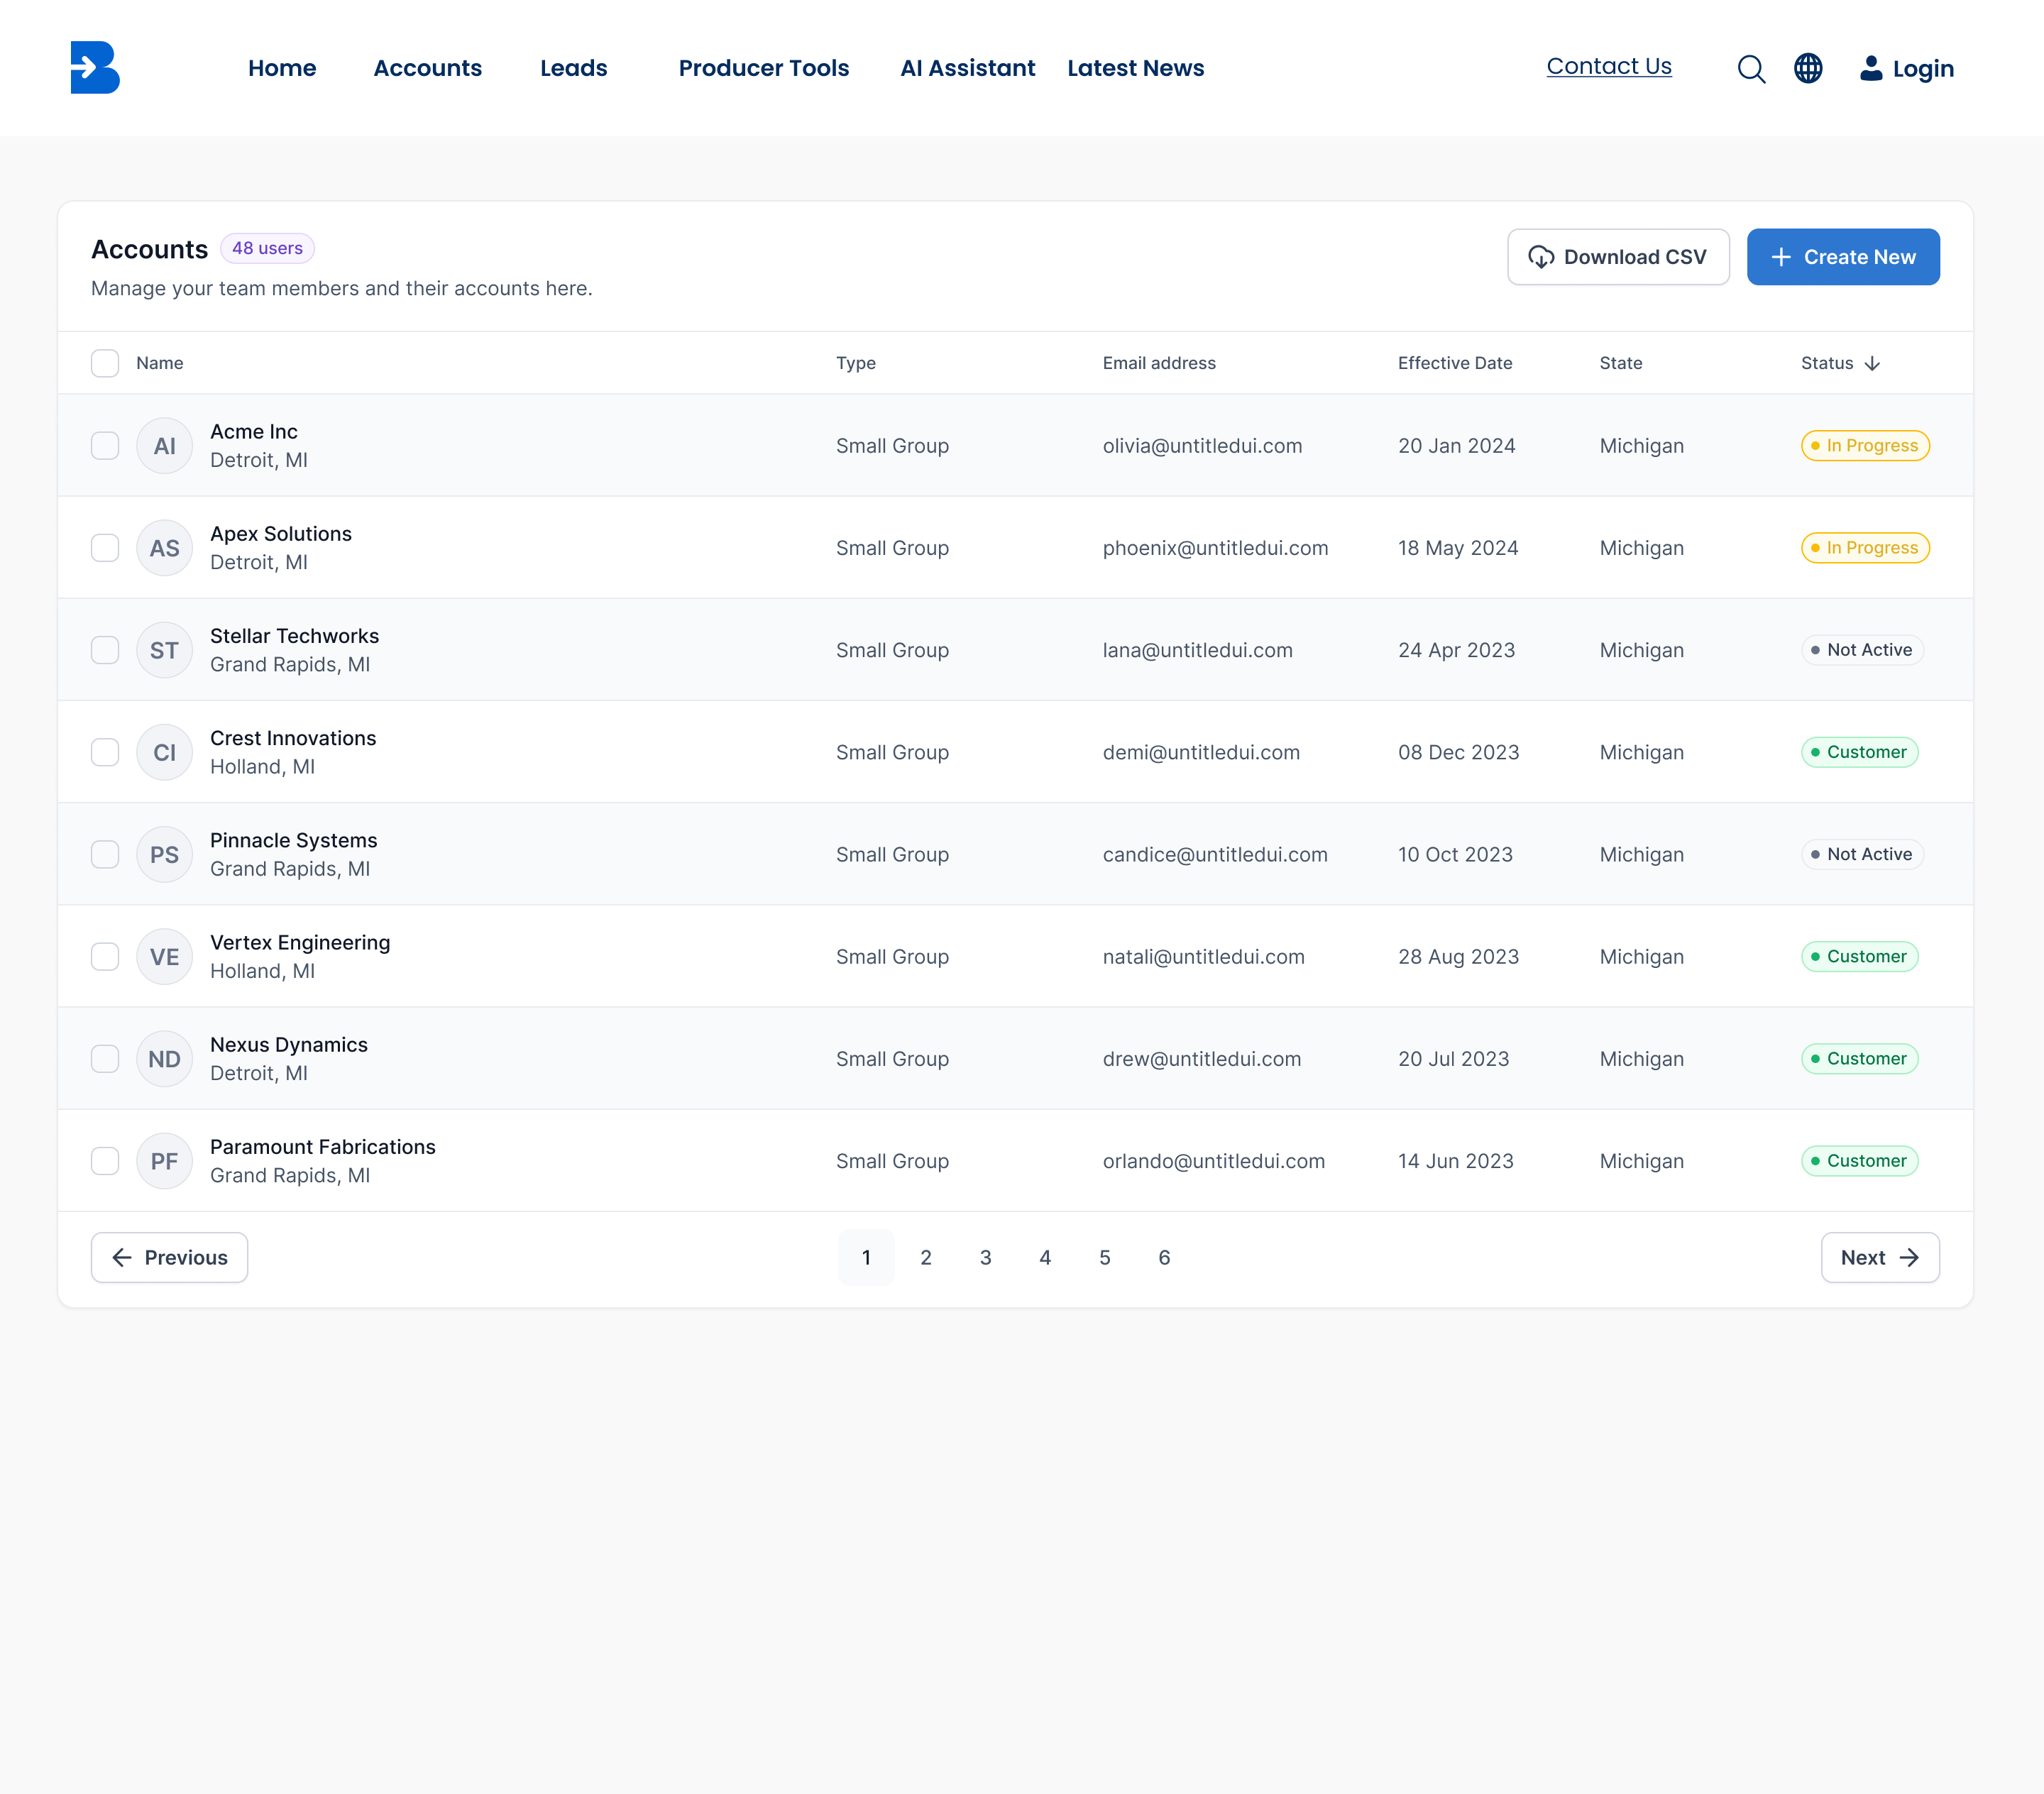
Task: Click the Create New button
Action: point(1842,257)
